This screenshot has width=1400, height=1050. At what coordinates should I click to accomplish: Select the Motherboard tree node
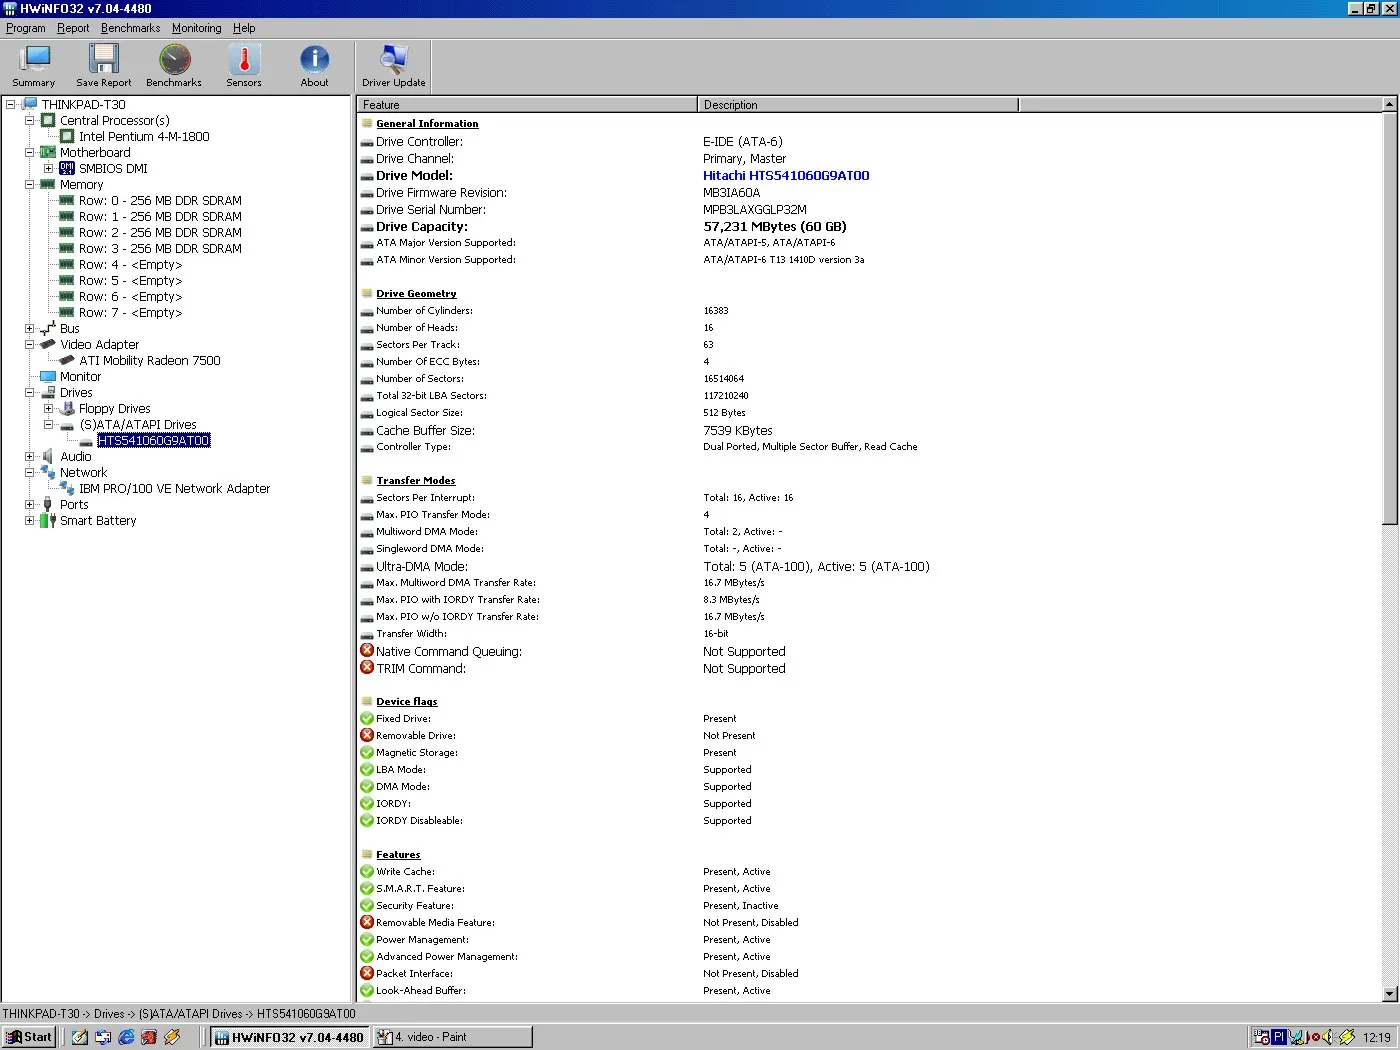click(x=95, y=152)
